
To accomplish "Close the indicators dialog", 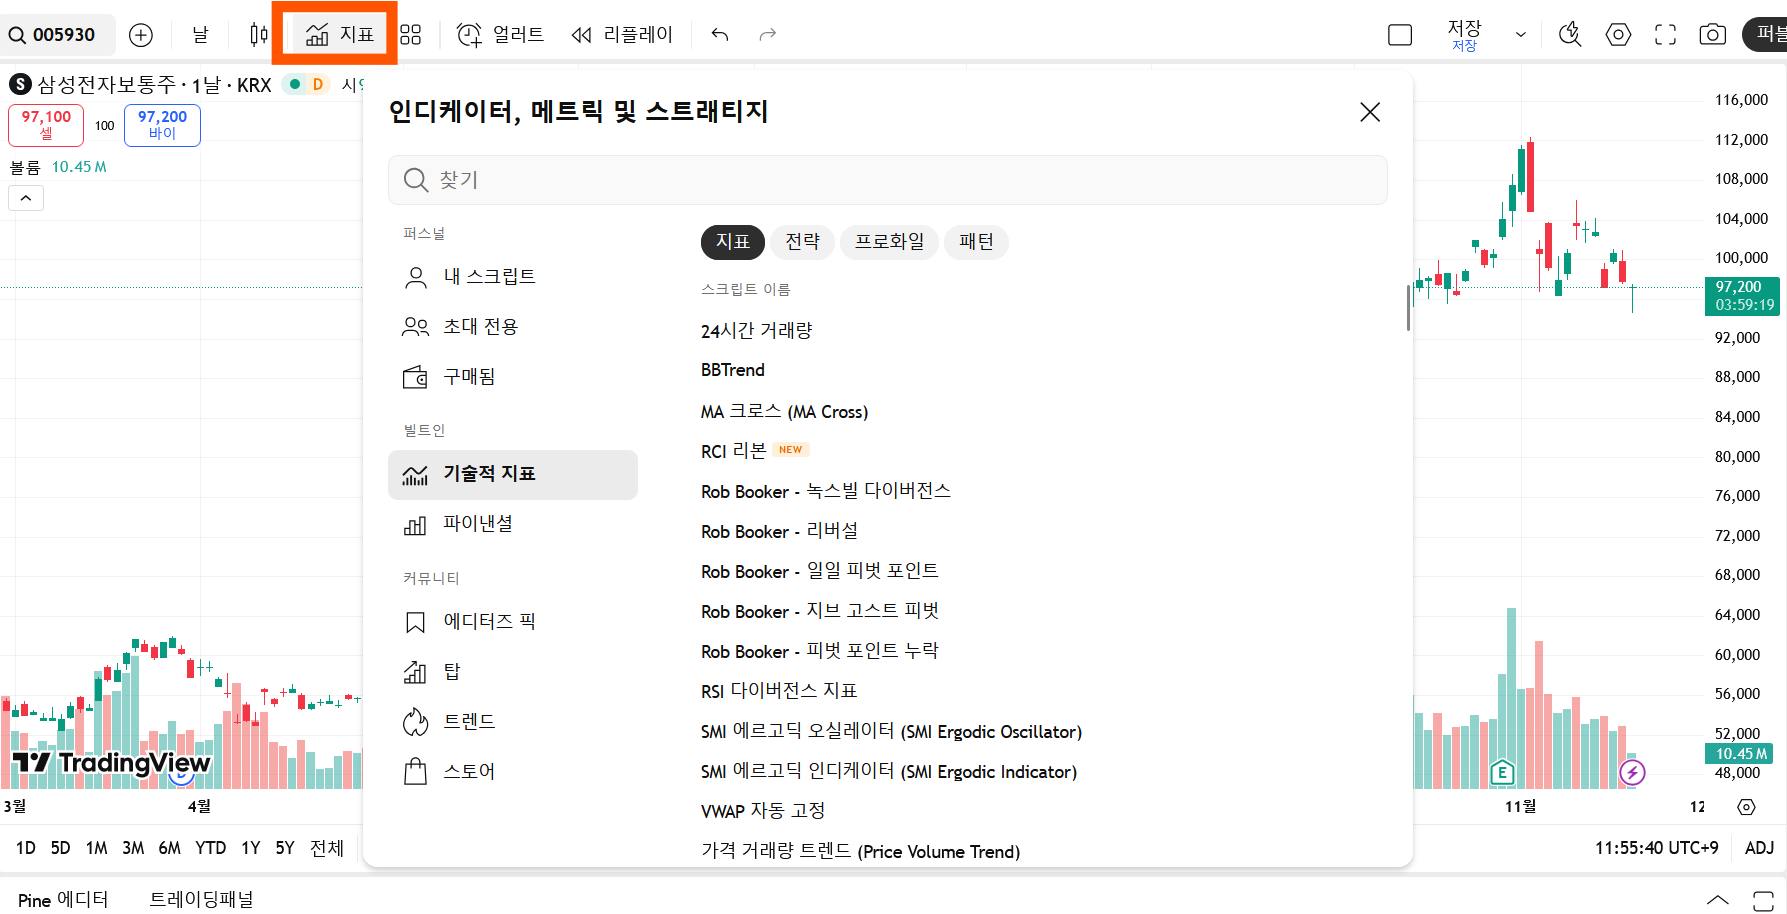I will coord(1370,112).
